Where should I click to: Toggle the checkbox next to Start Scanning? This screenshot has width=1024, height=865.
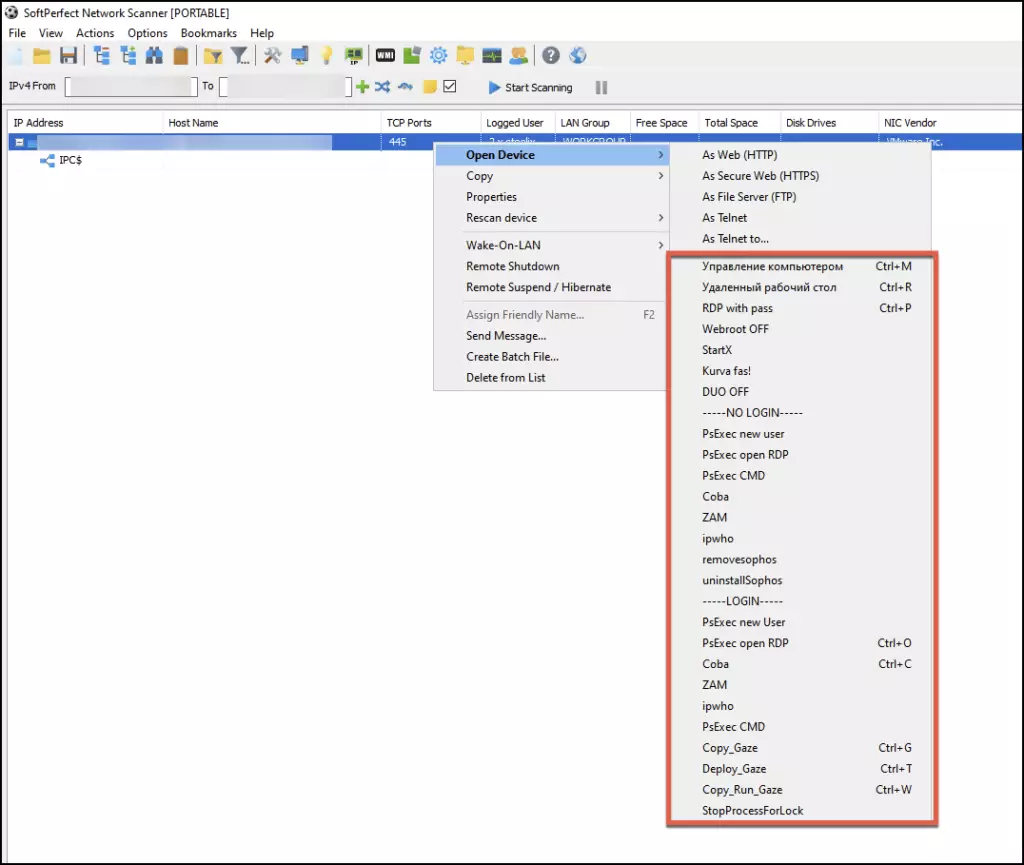pyautogui.click(x=450, y=87)
